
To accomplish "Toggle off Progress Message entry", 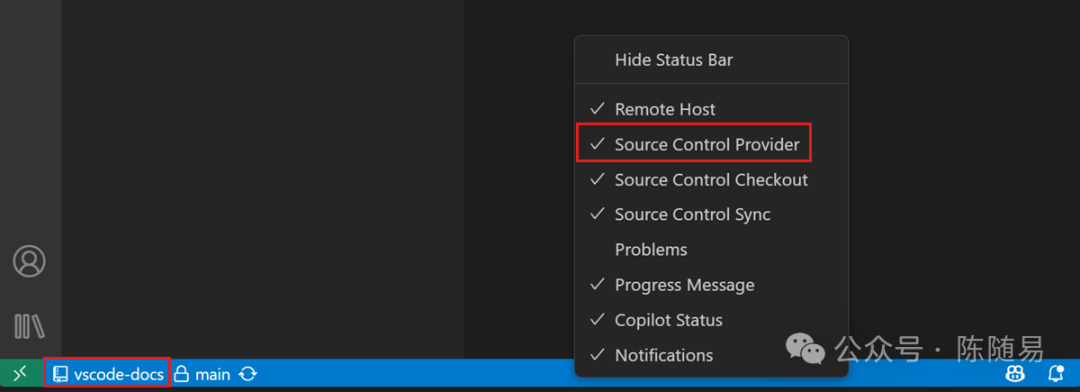I will [712, 285].
